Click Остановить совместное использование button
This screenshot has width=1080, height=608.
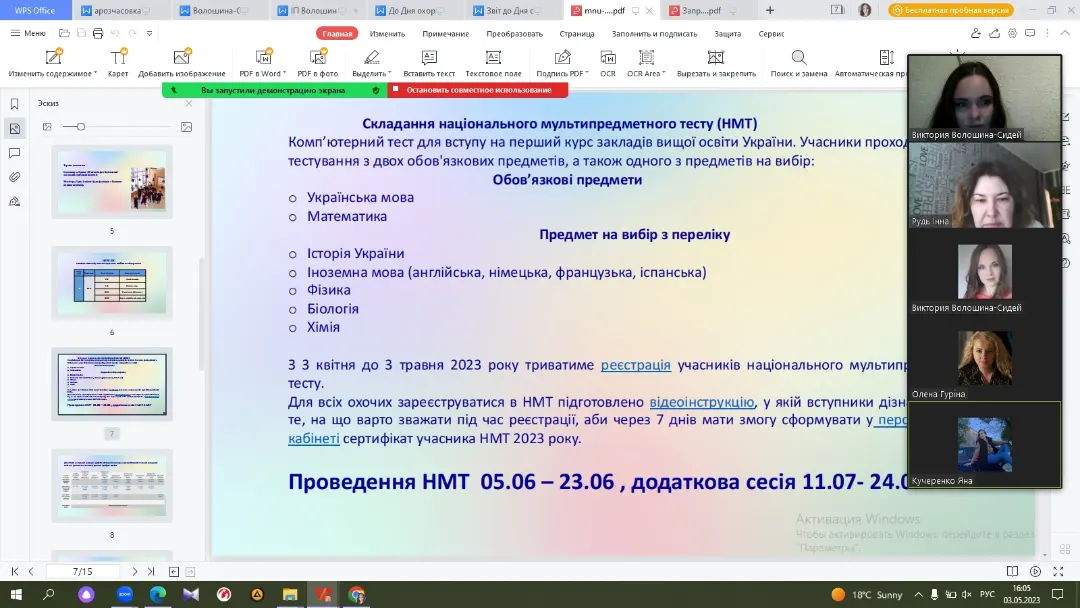coord(478,90)
